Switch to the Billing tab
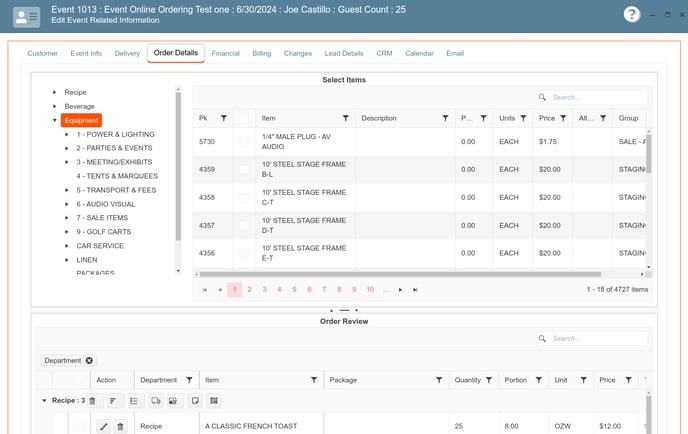The image size is (688, 434). 262,54
